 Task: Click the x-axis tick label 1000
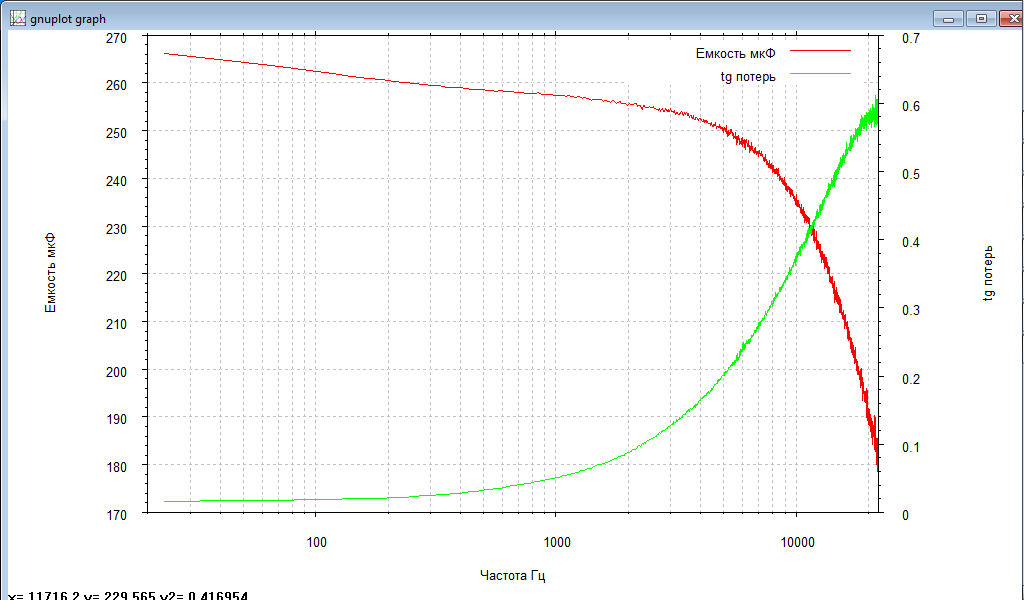coord(556,543)
